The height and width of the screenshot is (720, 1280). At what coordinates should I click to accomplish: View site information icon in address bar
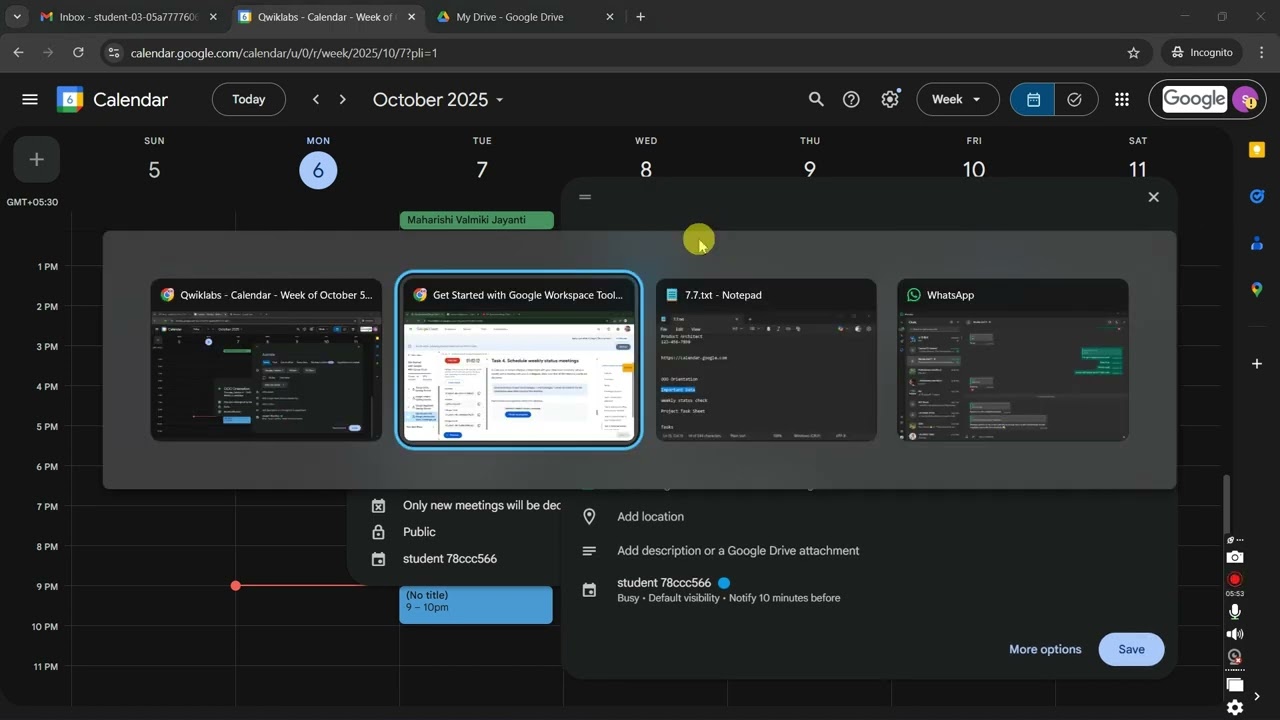tap(114, 52)
